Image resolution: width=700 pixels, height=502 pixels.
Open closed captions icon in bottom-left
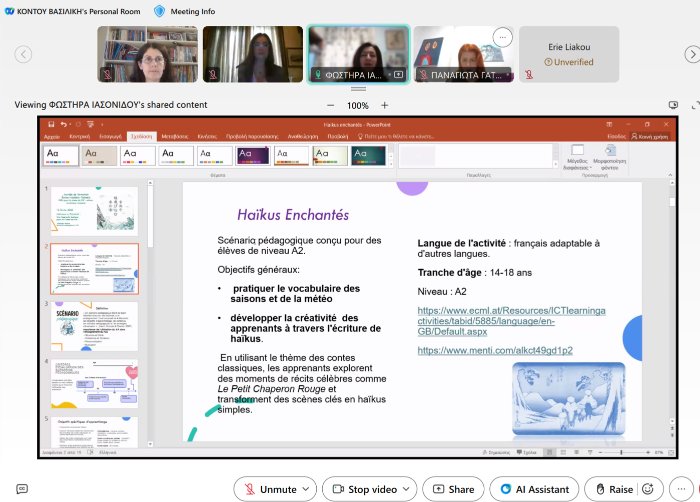click(22, 489)
